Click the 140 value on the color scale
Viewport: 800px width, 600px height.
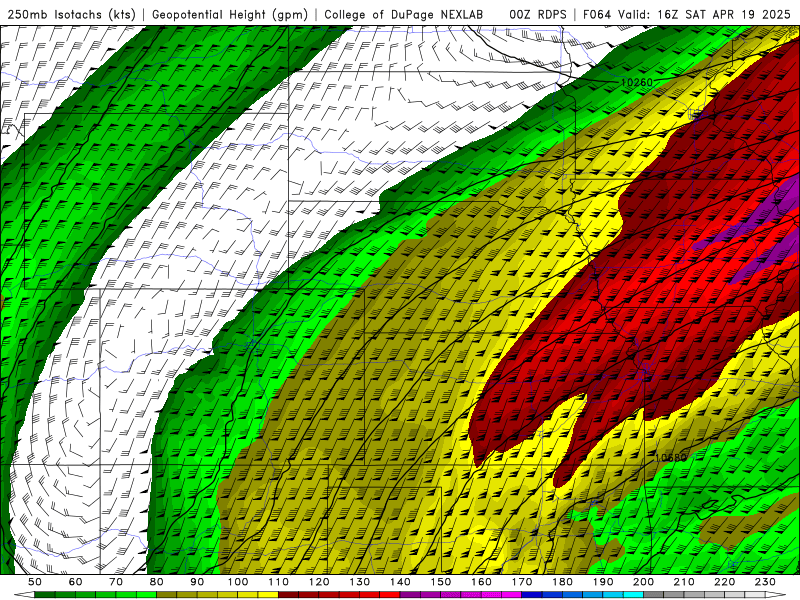pyautogui.click(x=400, y=582)
